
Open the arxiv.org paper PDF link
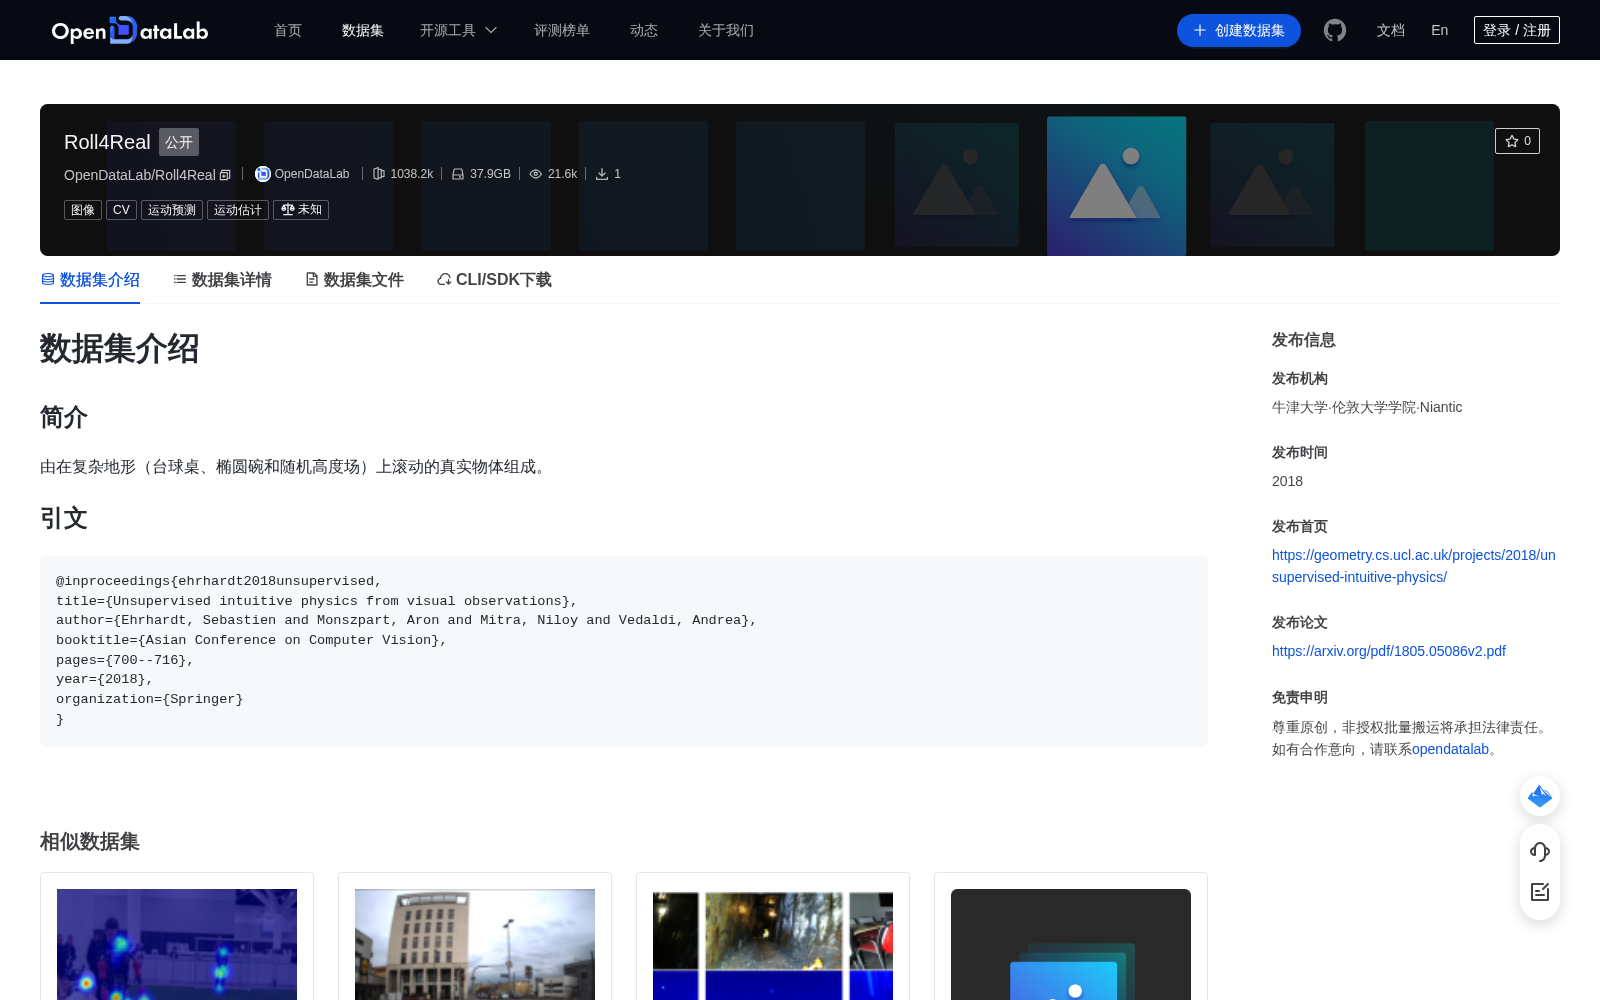[1389, 651]
